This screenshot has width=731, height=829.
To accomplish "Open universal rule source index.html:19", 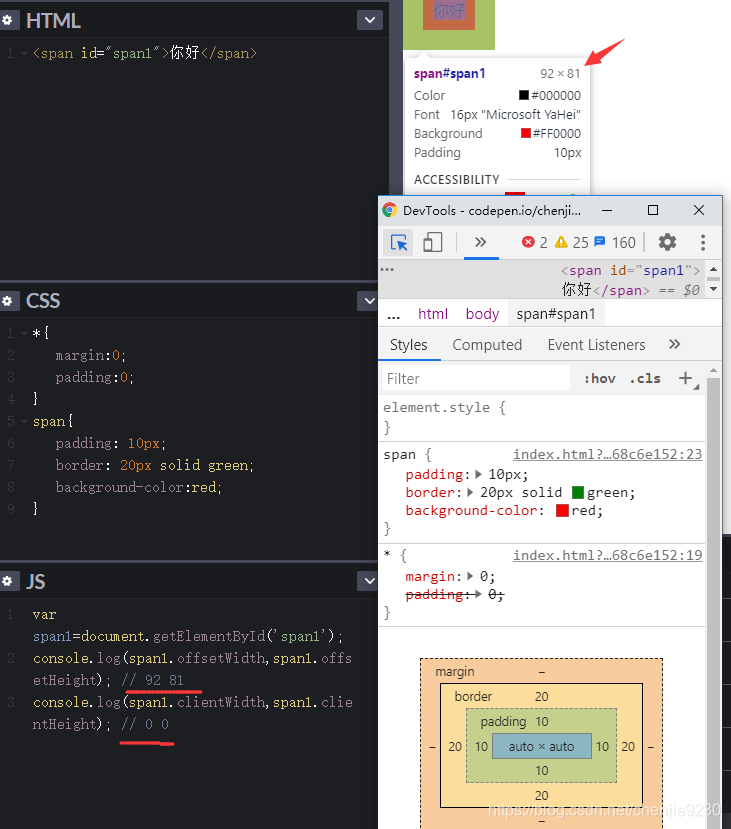I will coord(607,555).
